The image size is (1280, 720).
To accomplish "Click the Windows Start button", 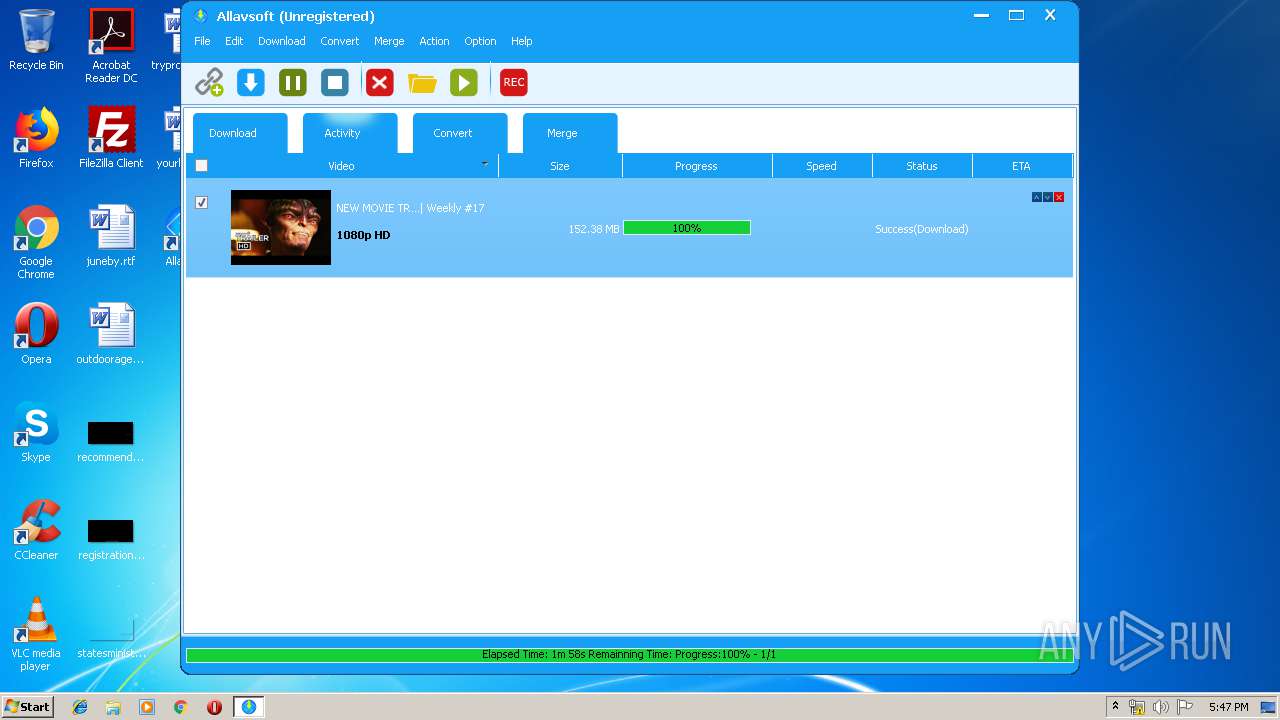I will pyautogui.click(x=28, y=707).
